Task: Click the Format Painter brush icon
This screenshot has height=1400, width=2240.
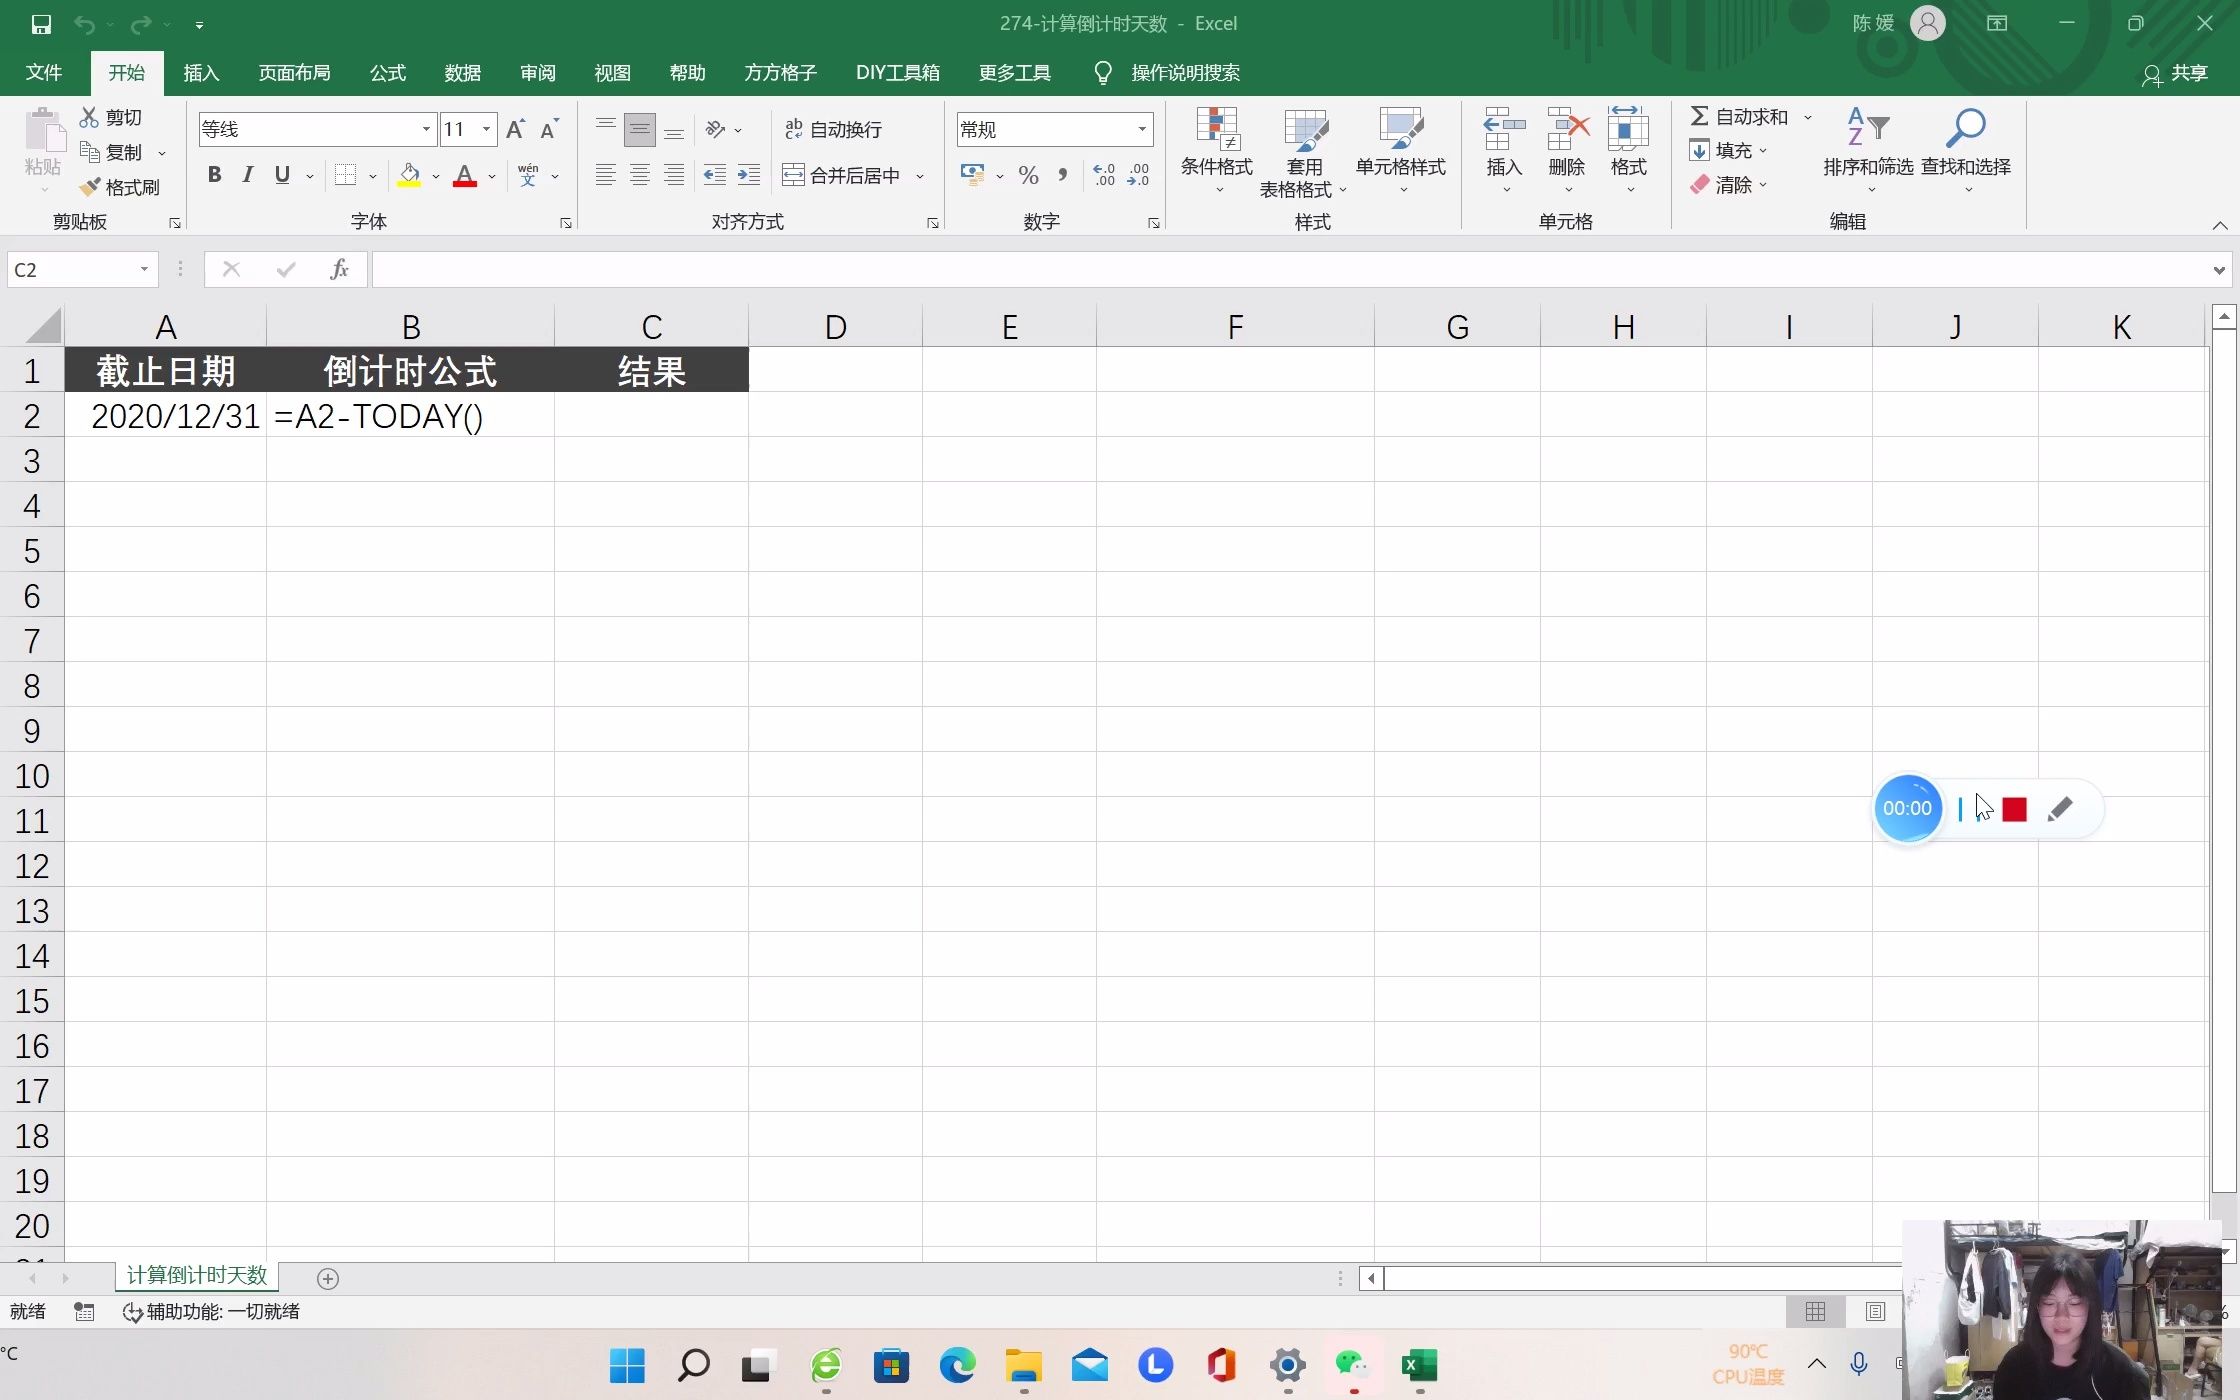Action: pos(91,187)
